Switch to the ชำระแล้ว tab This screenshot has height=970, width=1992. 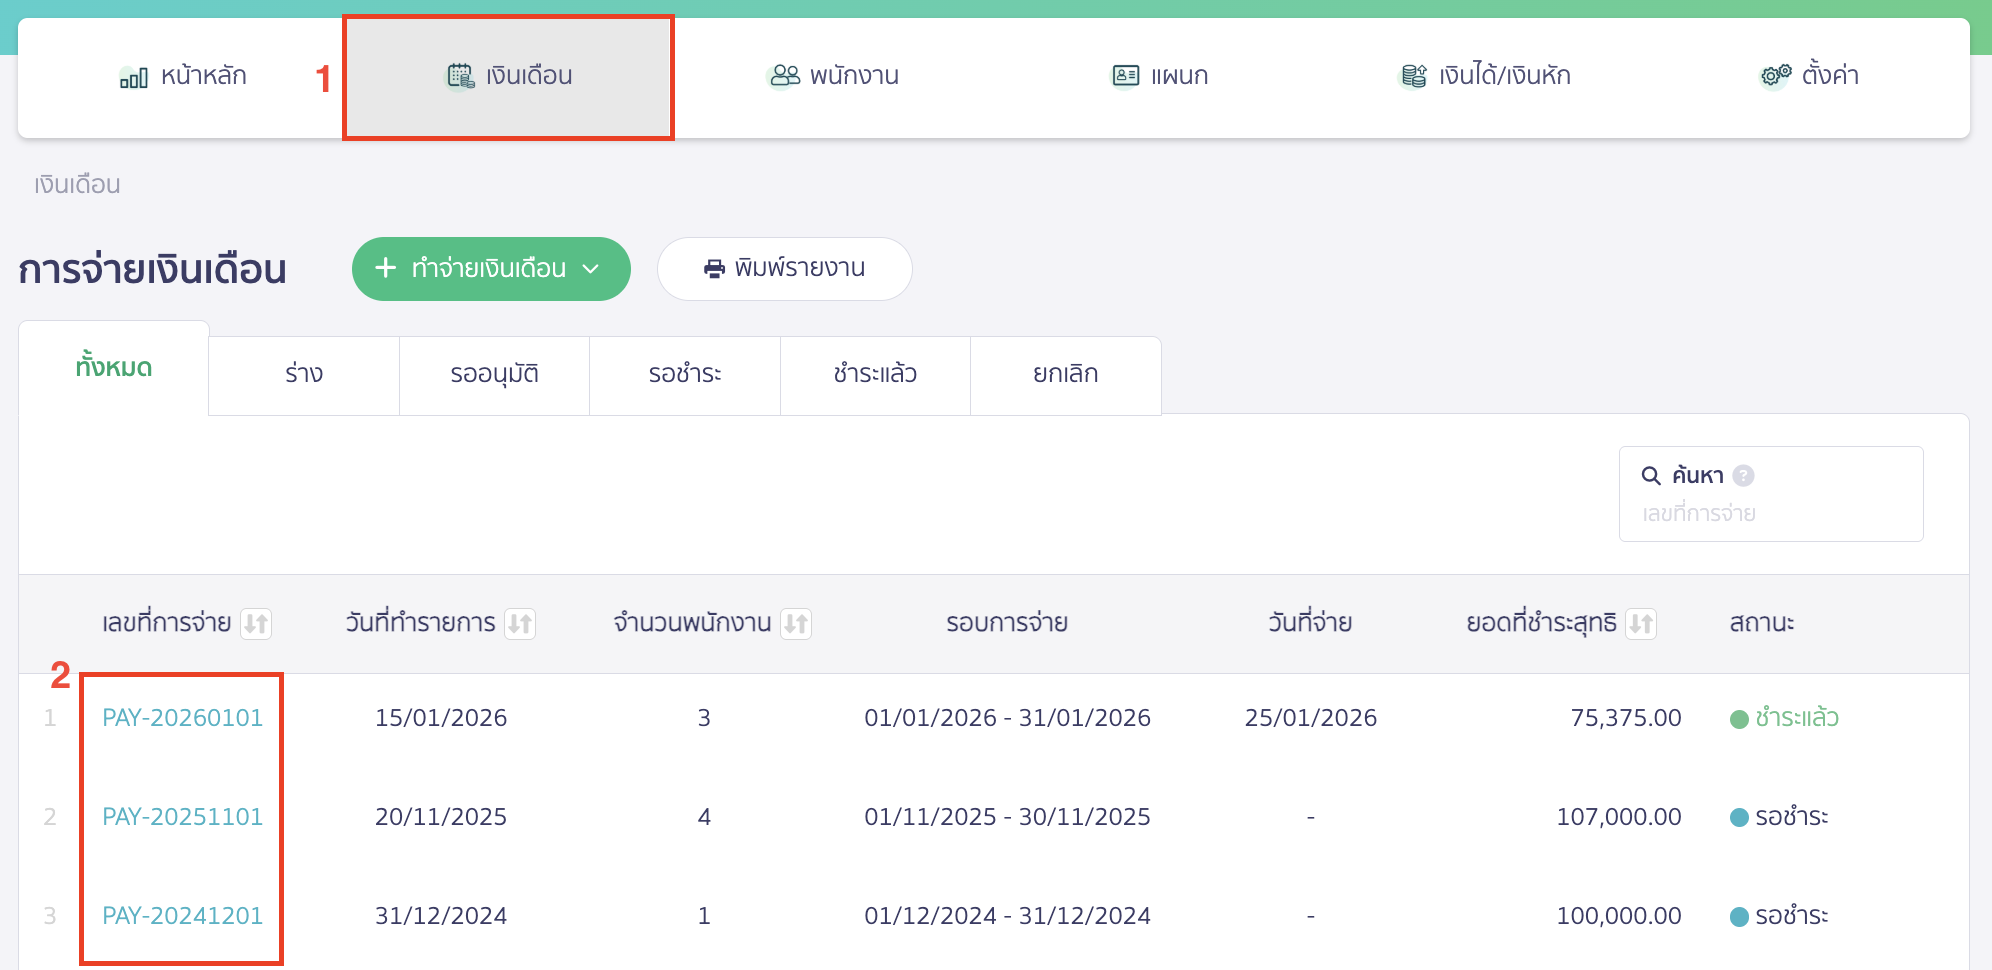tap(874, 374)
